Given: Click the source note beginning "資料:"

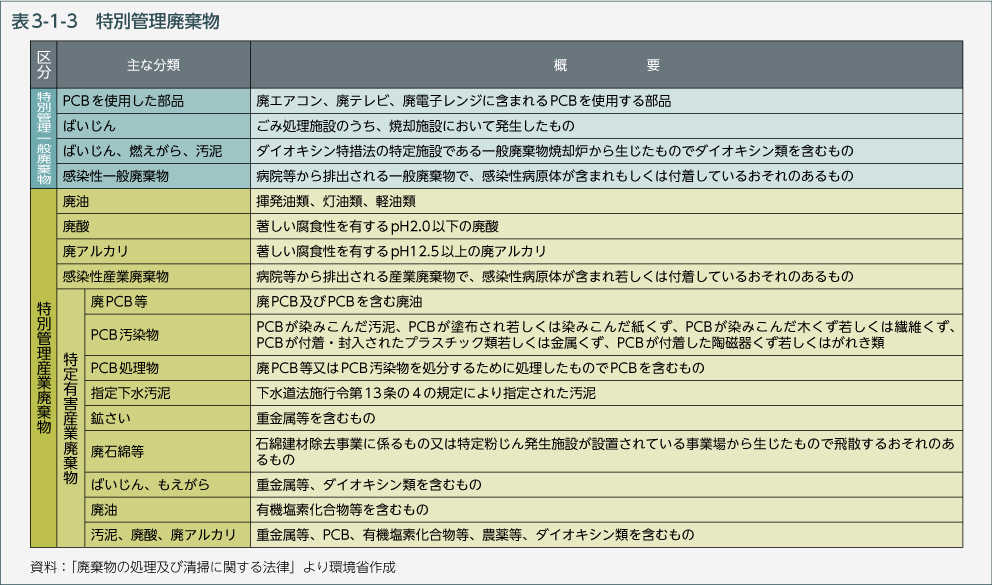Looking at the screenshot, I should pyautogui.click(x=213, y=567).
